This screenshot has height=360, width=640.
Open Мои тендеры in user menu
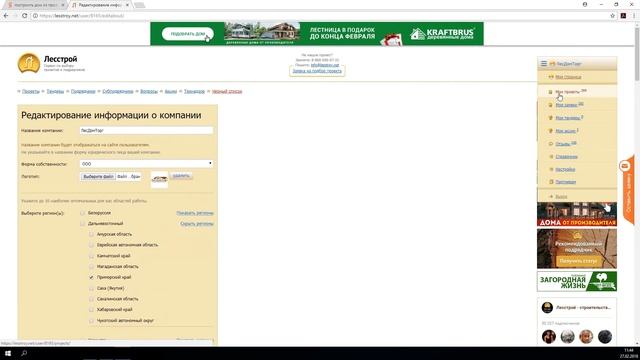567,118
